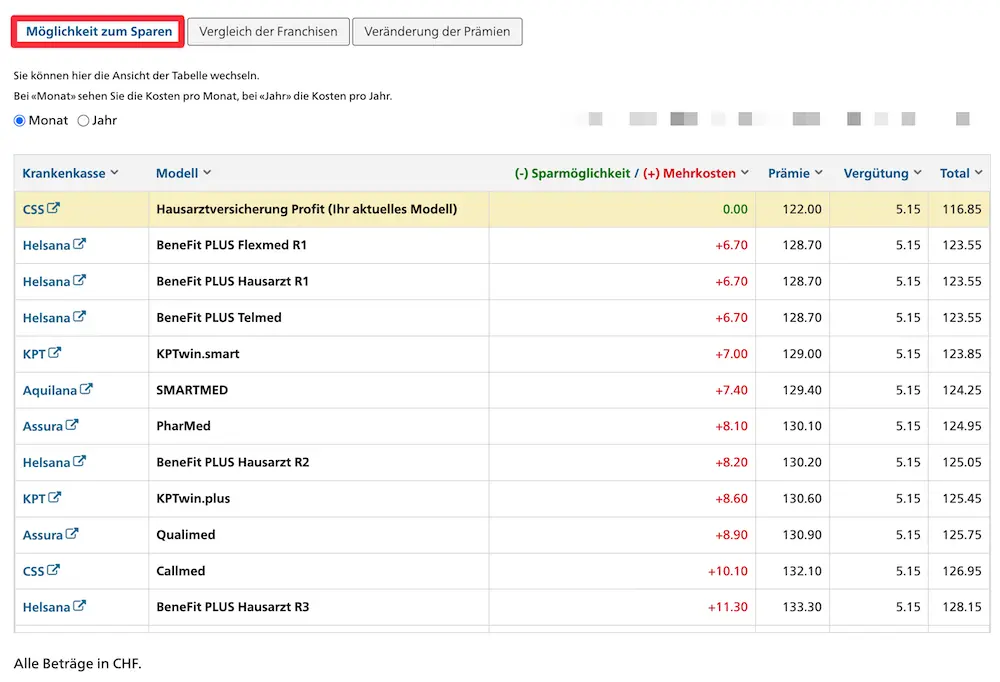This screenshot has width=1000, height=682.
Task: Click external link icon beside KPT KPTwin.plus
Action: (56, 498)
